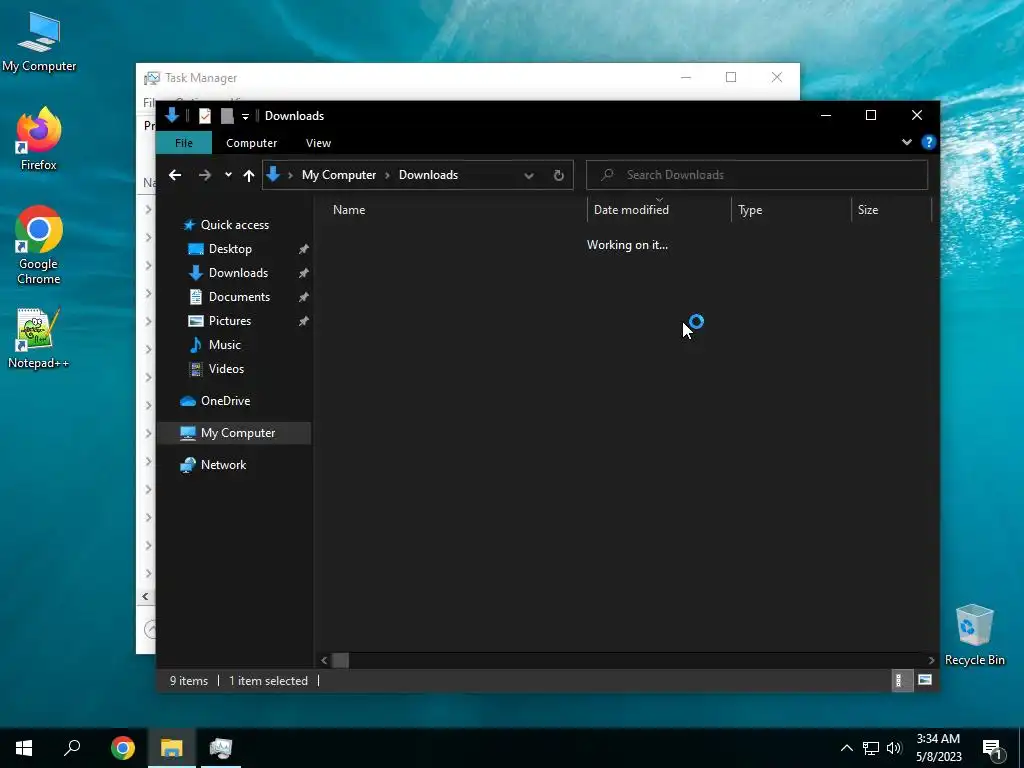Screen dimensions: 1024x768
Task: Open the volume tray icon
Action: pos(894,748)
